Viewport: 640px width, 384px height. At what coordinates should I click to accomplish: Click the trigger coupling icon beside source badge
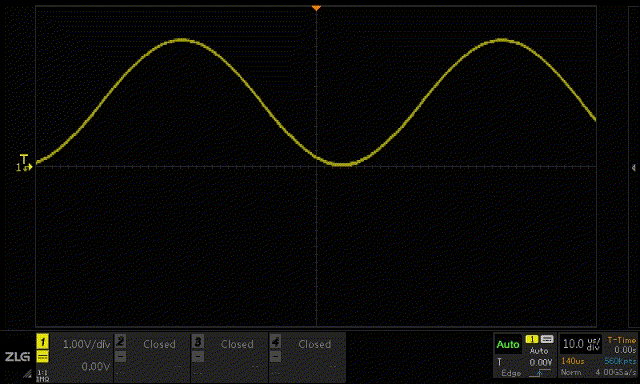click(547, 340)
